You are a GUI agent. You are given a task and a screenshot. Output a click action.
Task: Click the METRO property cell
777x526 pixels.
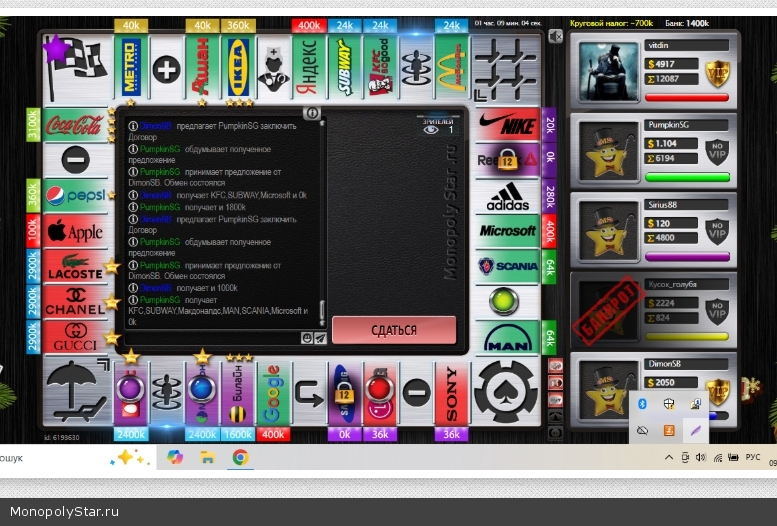(x=131, y=68)
